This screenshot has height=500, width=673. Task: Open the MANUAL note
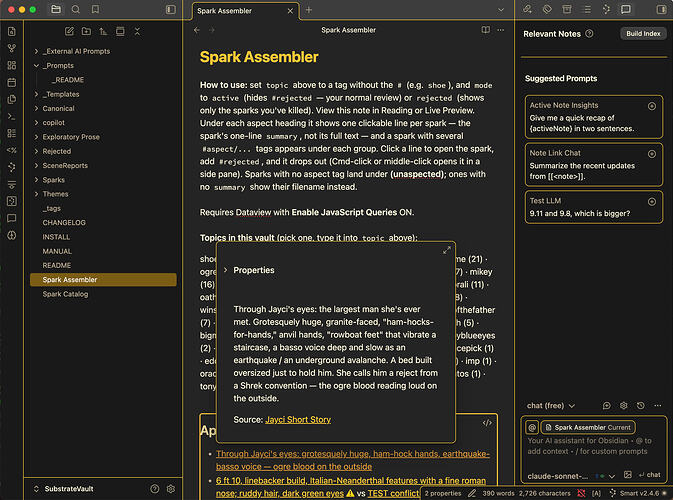(x=57, y=251)
